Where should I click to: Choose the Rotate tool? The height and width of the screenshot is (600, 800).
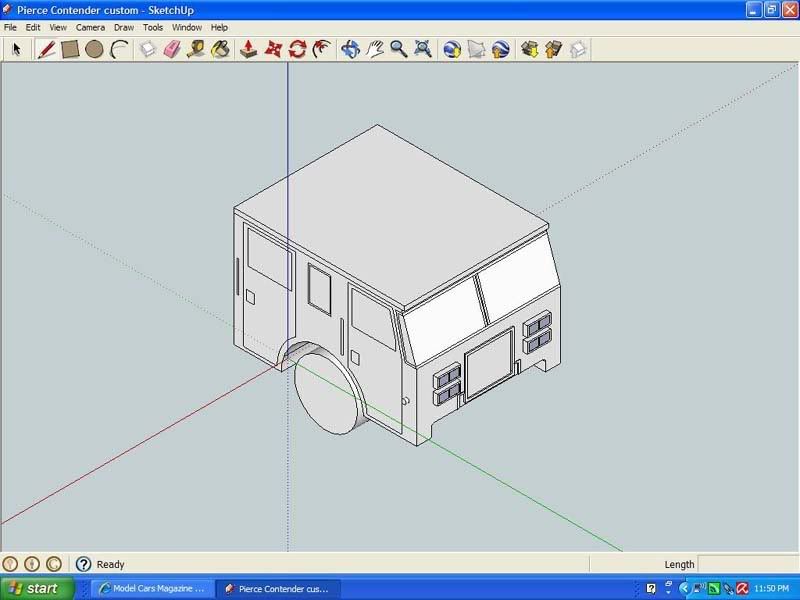tap(297, 49)
